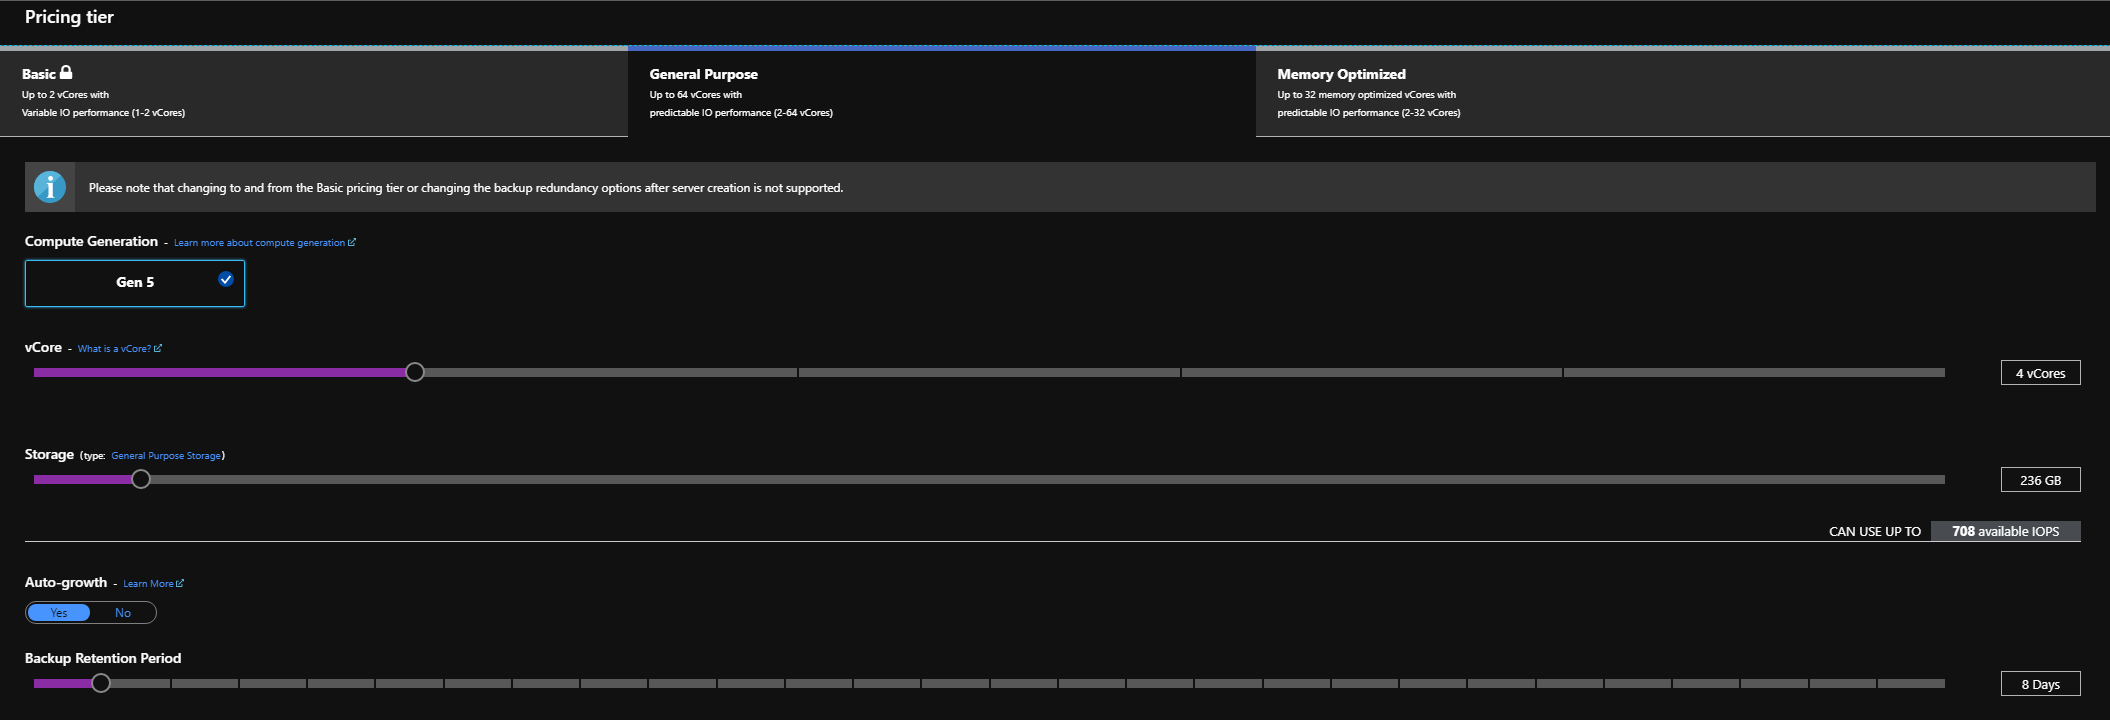
Task: Click the Compute Generation label
Action: click(91, 241)
